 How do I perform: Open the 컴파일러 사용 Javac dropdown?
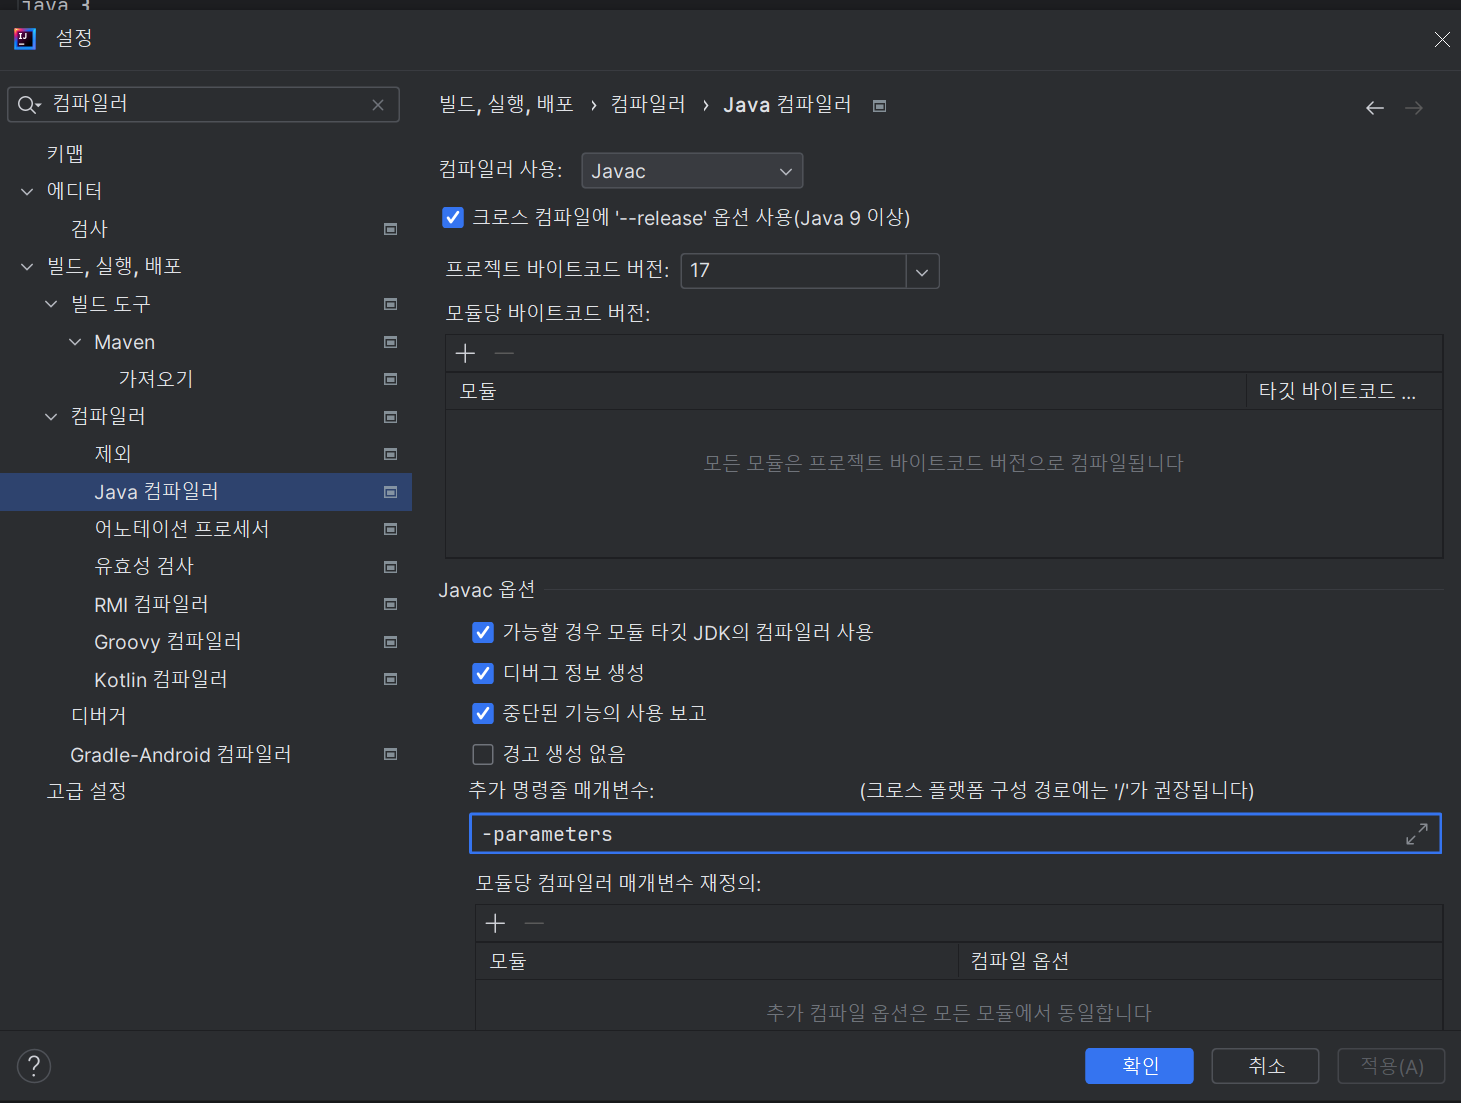click(x=692, y=171)
